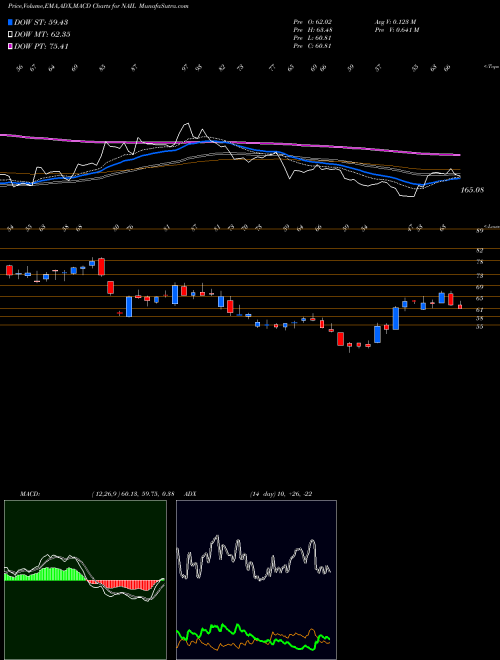
Task: Select the 'DOW PT: 75.41' legend label
Action: pos(41,46)
